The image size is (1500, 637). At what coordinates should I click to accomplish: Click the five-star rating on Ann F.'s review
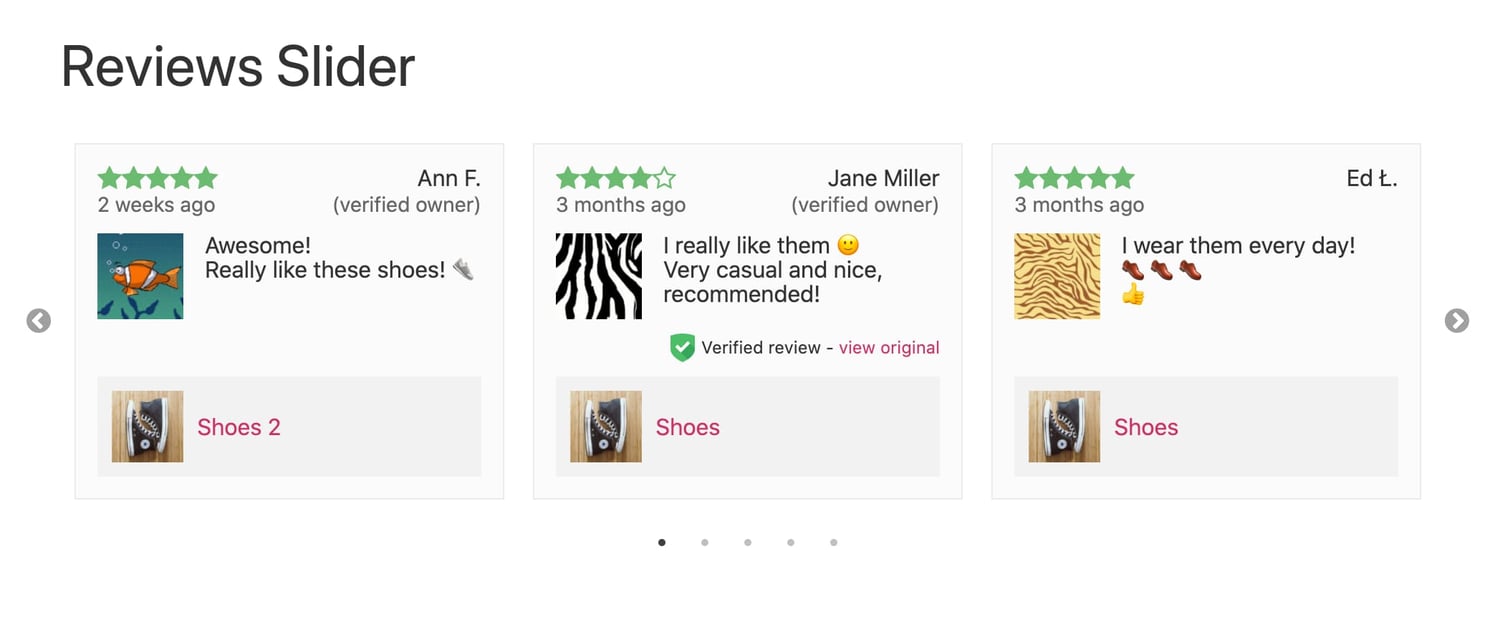[157, 179]
